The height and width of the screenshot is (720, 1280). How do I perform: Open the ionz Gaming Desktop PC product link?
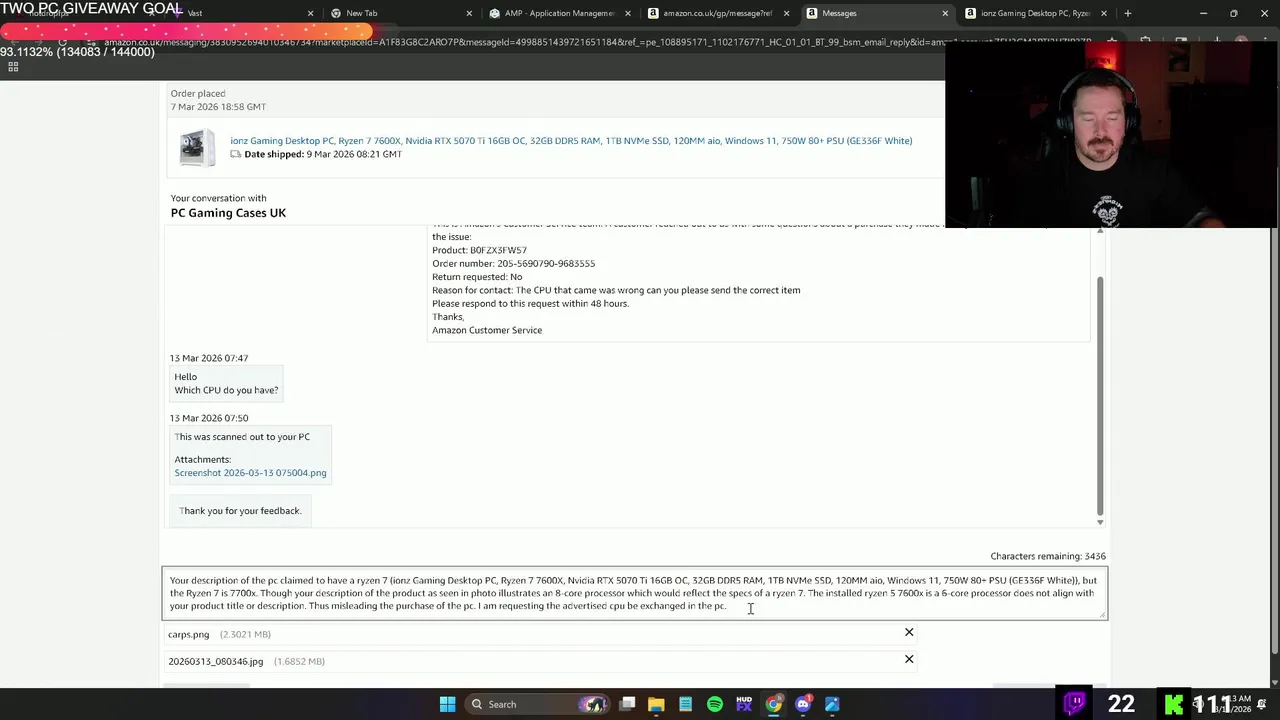[571, 141]
